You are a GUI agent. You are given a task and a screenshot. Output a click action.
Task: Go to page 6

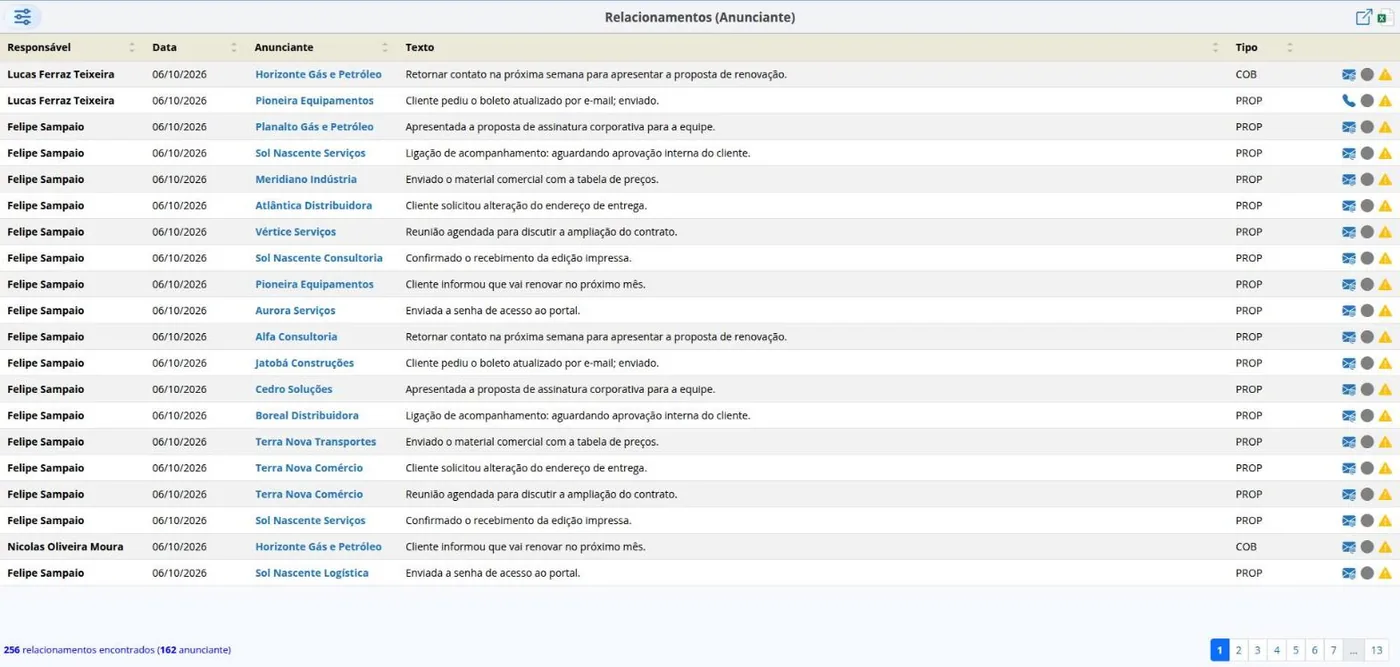tap(1315, 650)
